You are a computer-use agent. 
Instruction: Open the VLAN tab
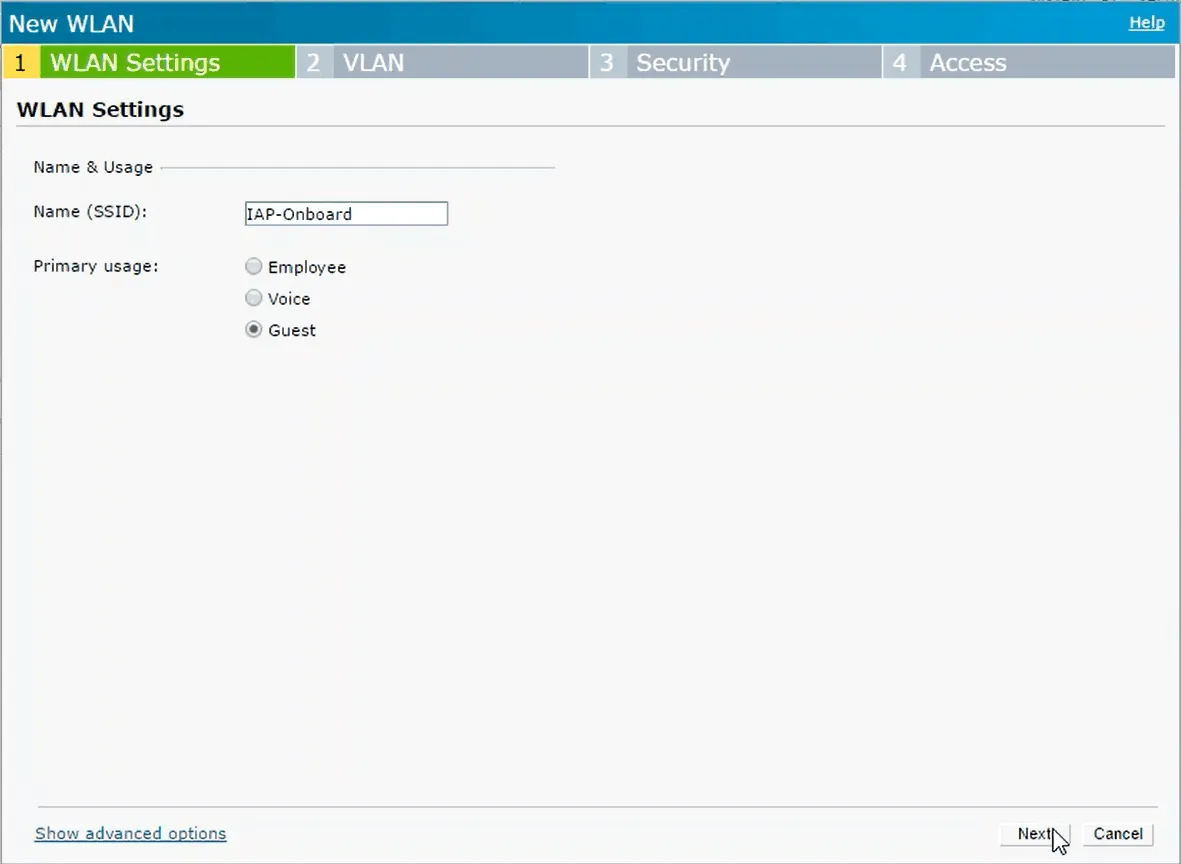[374, 63]
